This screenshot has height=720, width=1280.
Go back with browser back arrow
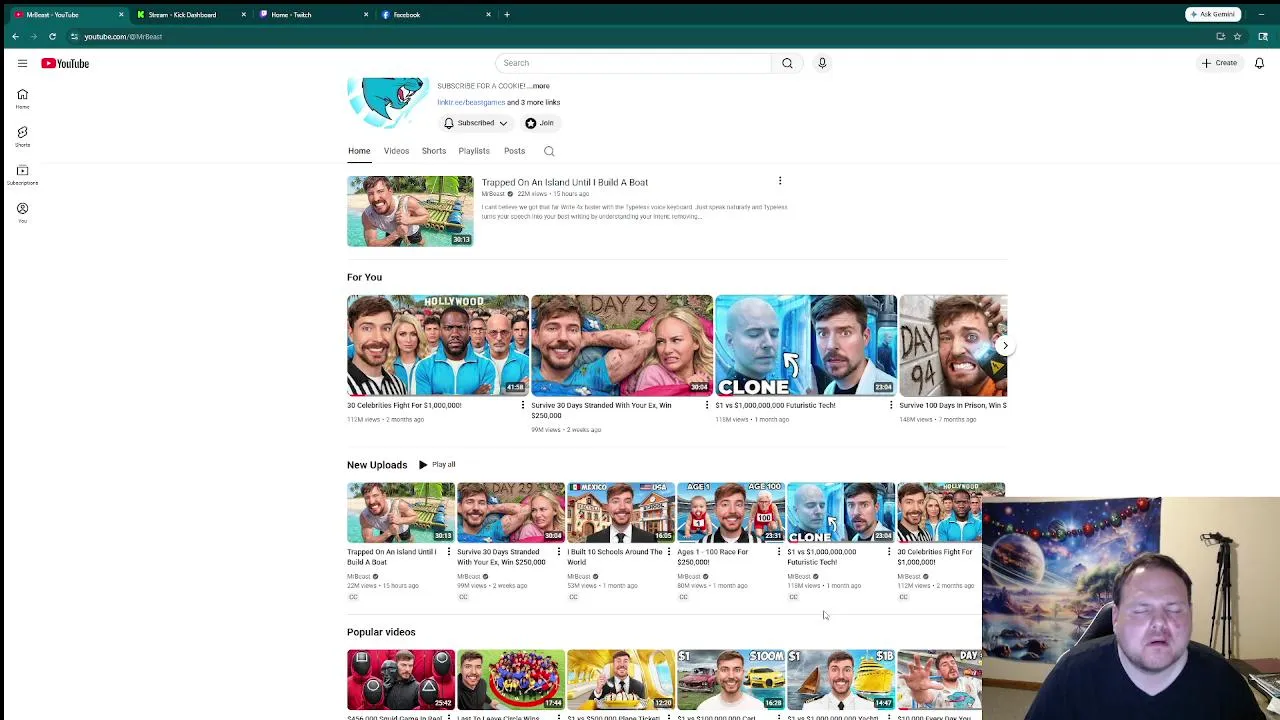point(15,37)
